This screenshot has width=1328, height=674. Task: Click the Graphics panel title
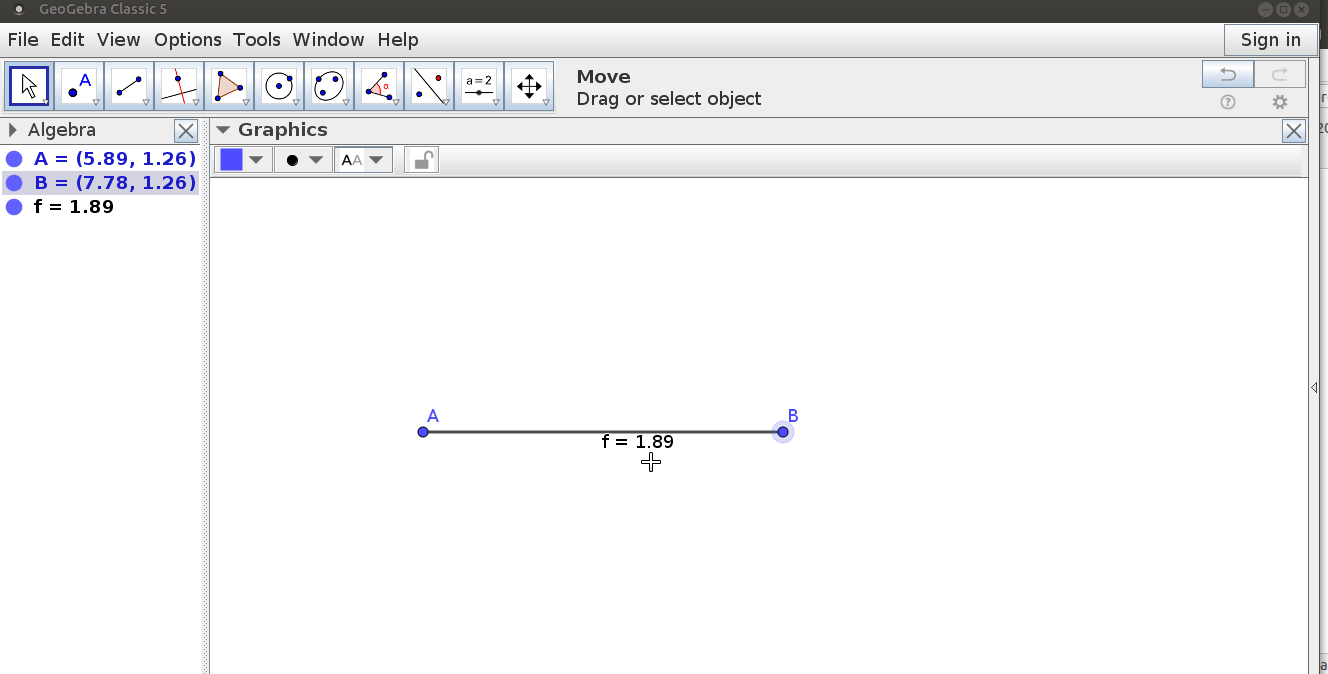[x=283, y=130]
